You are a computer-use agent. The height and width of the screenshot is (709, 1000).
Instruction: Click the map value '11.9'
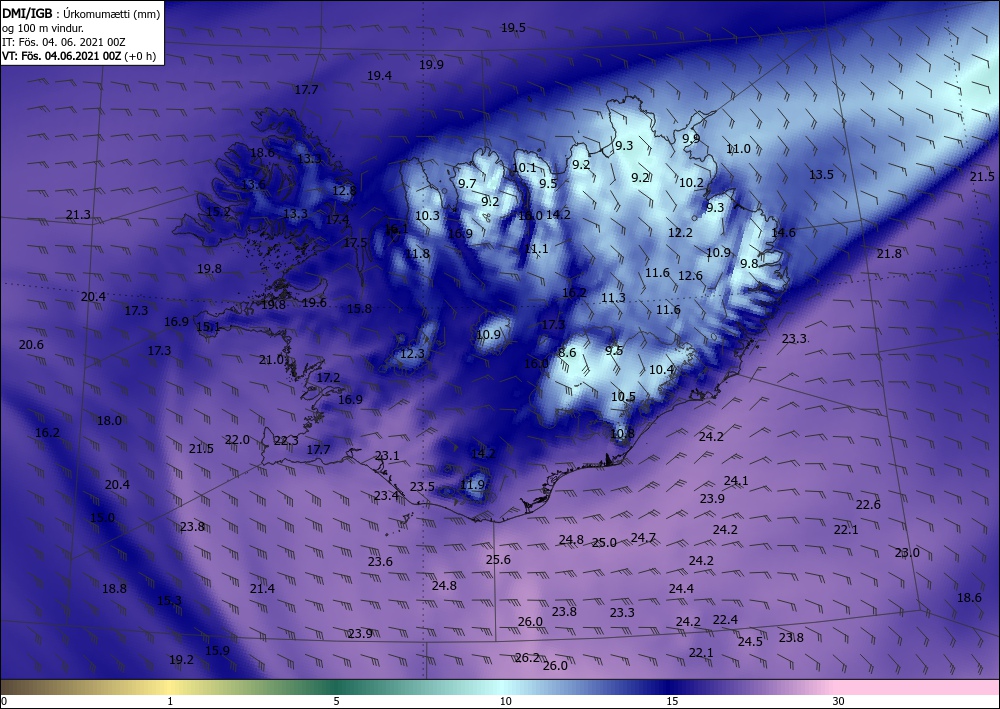point(472,485)
